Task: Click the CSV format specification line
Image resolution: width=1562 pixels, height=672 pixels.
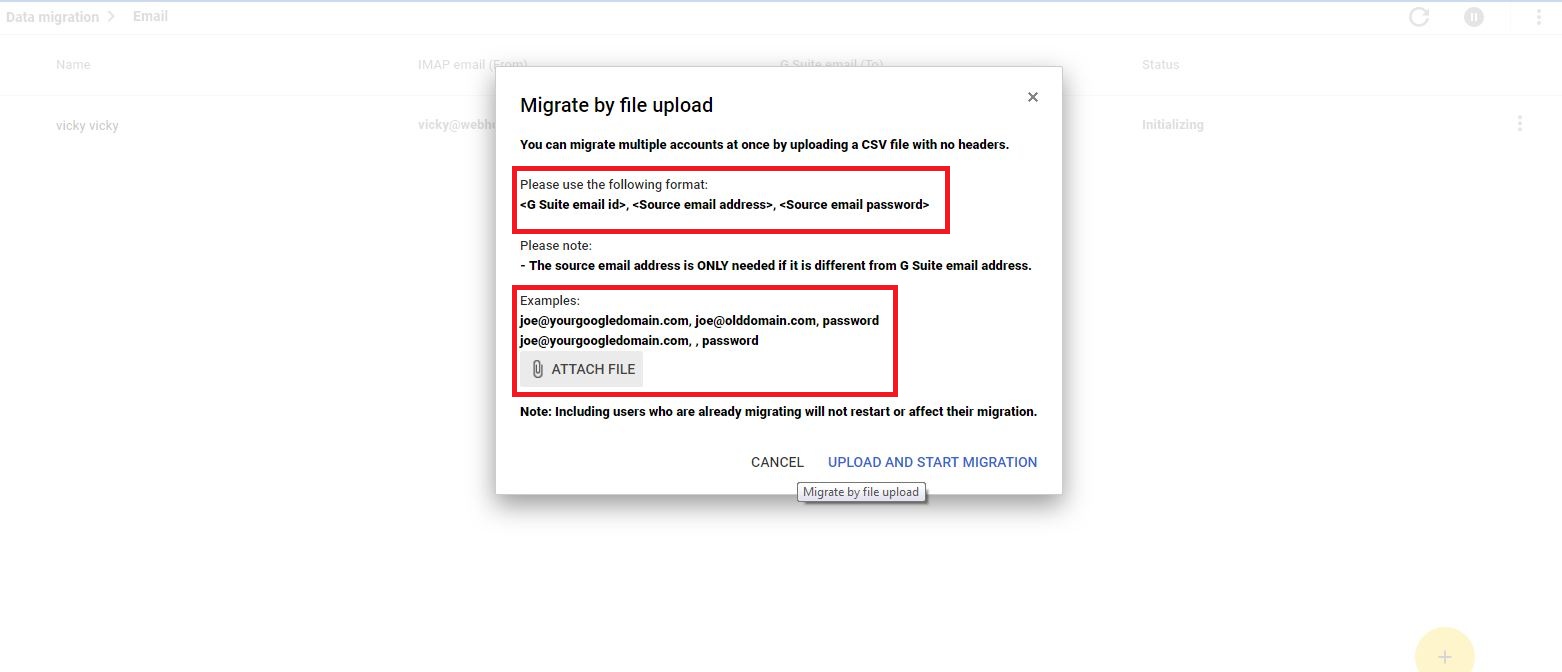Action: click(x=724, y=205)
